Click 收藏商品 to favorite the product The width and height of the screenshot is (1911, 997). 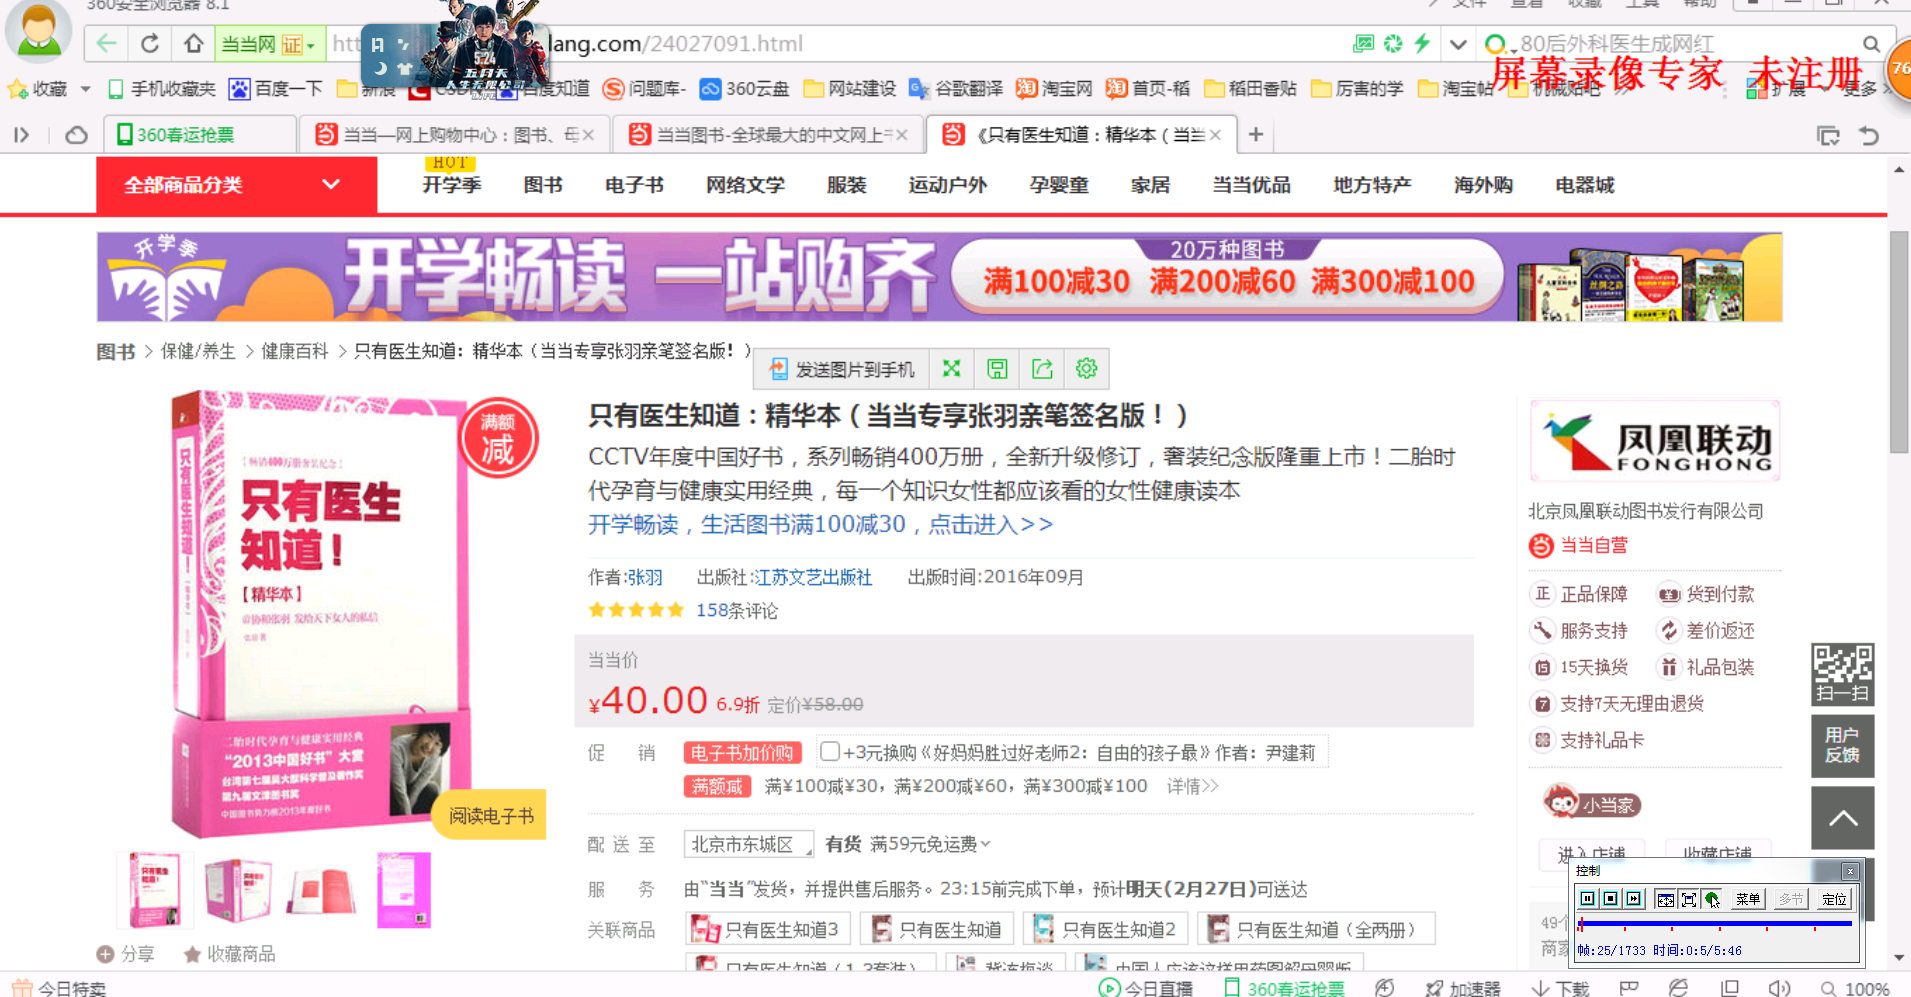(229, 954)
